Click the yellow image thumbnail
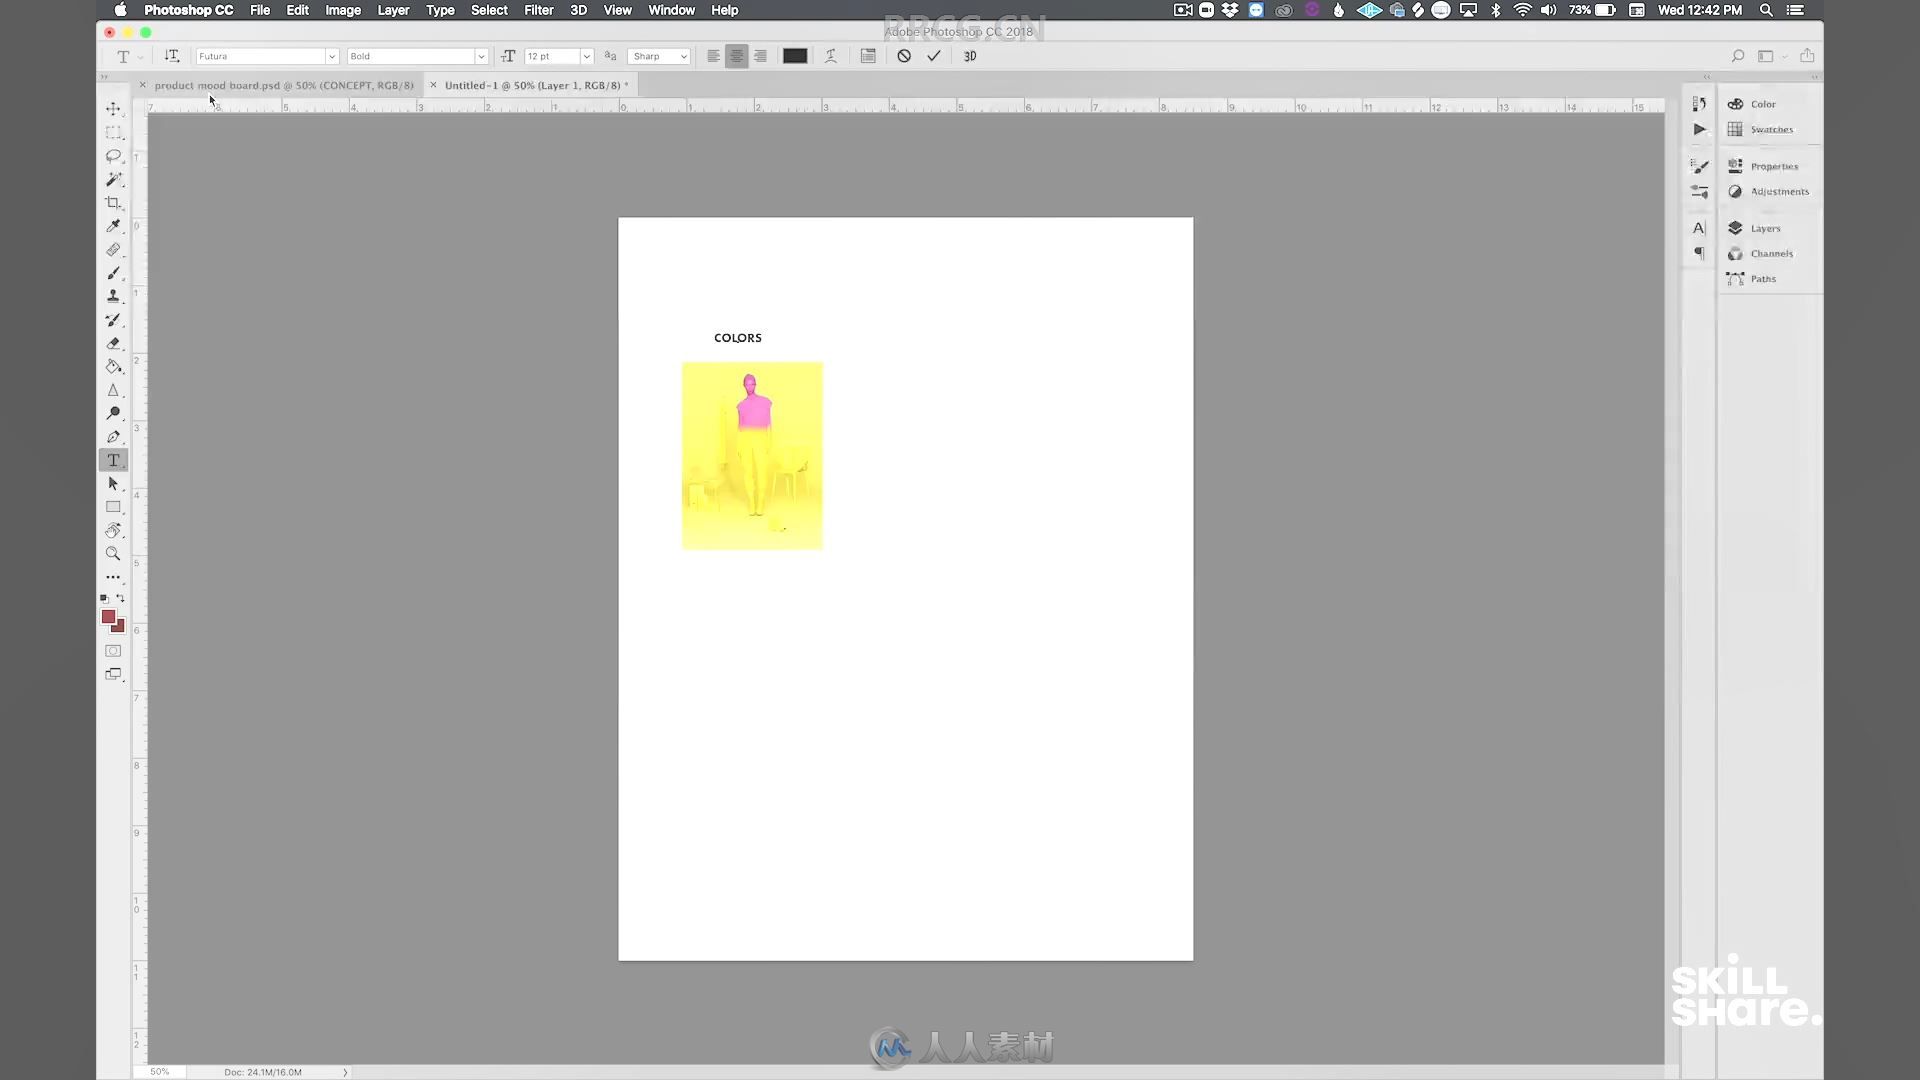 coord(752,455)
